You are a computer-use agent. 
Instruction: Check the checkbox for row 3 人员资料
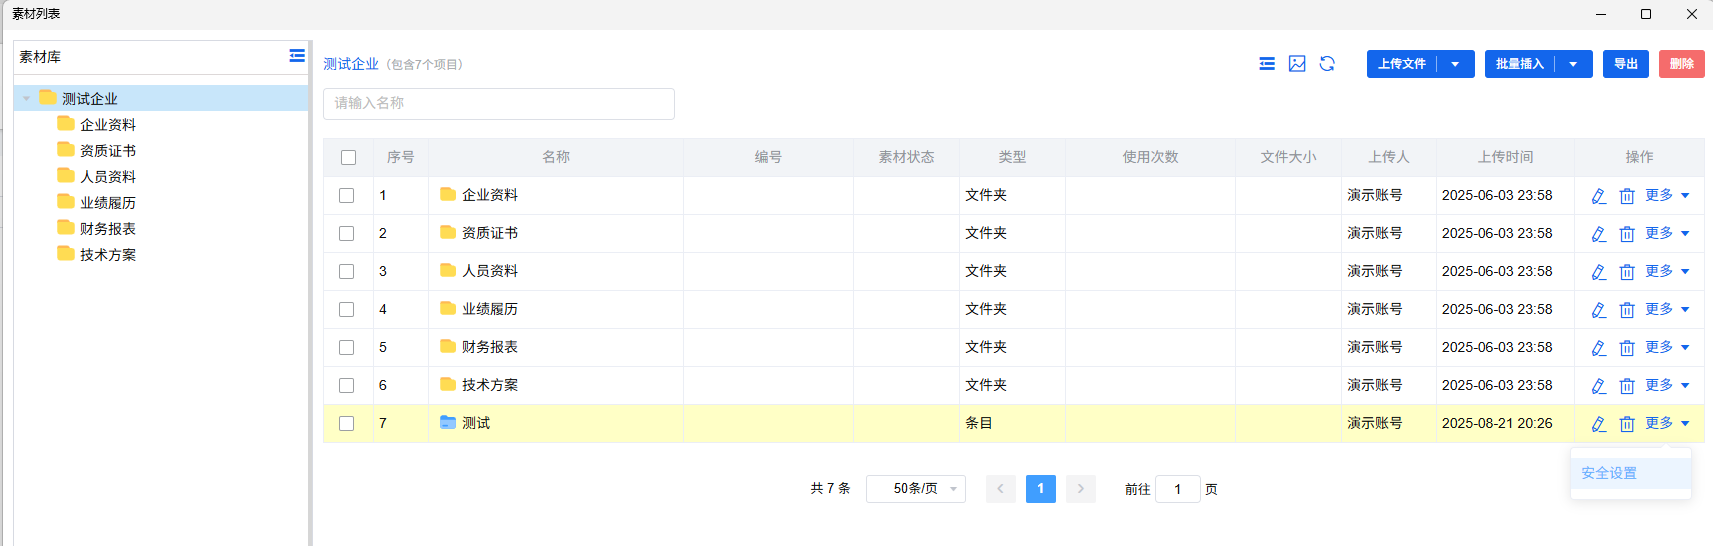[347, 271]
